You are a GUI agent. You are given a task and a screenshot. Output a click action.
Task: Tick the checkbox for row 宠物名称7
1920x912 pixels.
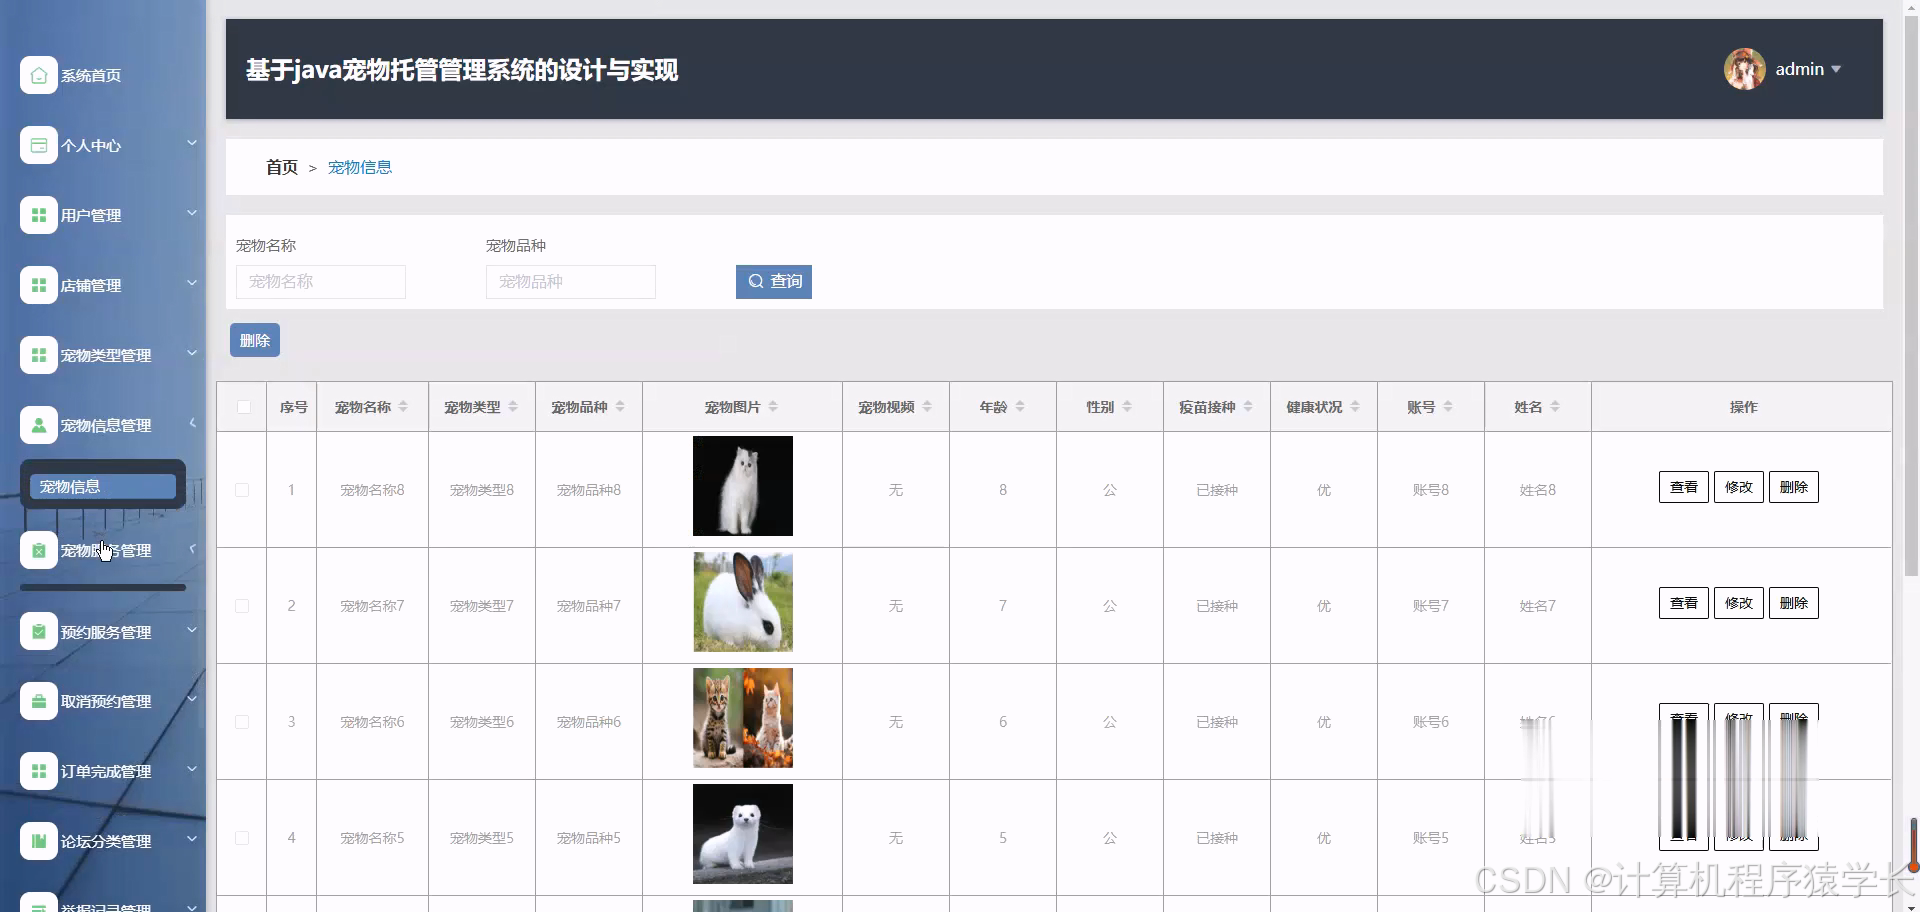tap(242, 606)
